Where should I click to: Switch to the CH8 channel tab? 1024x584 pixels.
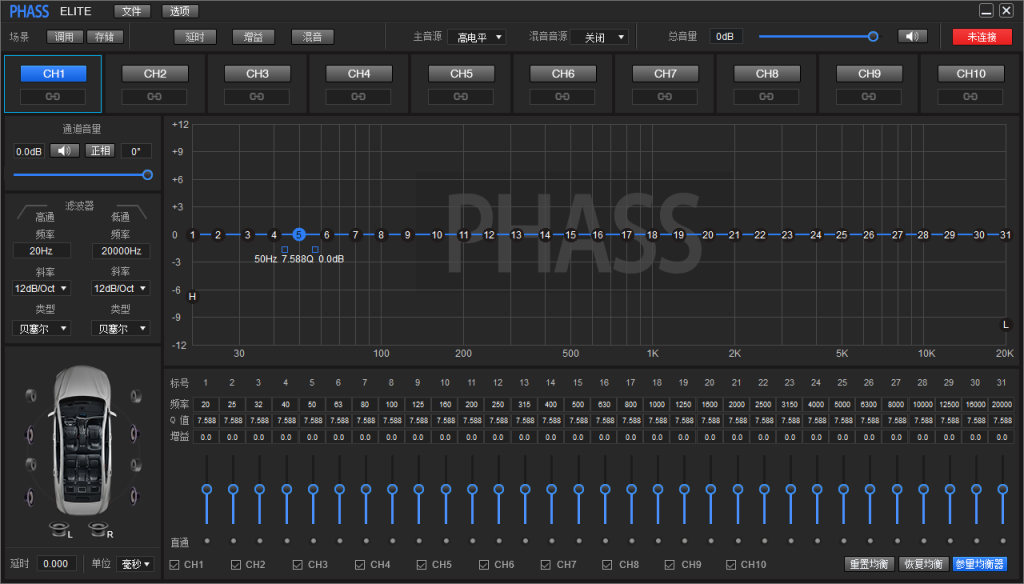pyautogui.click(x=767, y=74)
